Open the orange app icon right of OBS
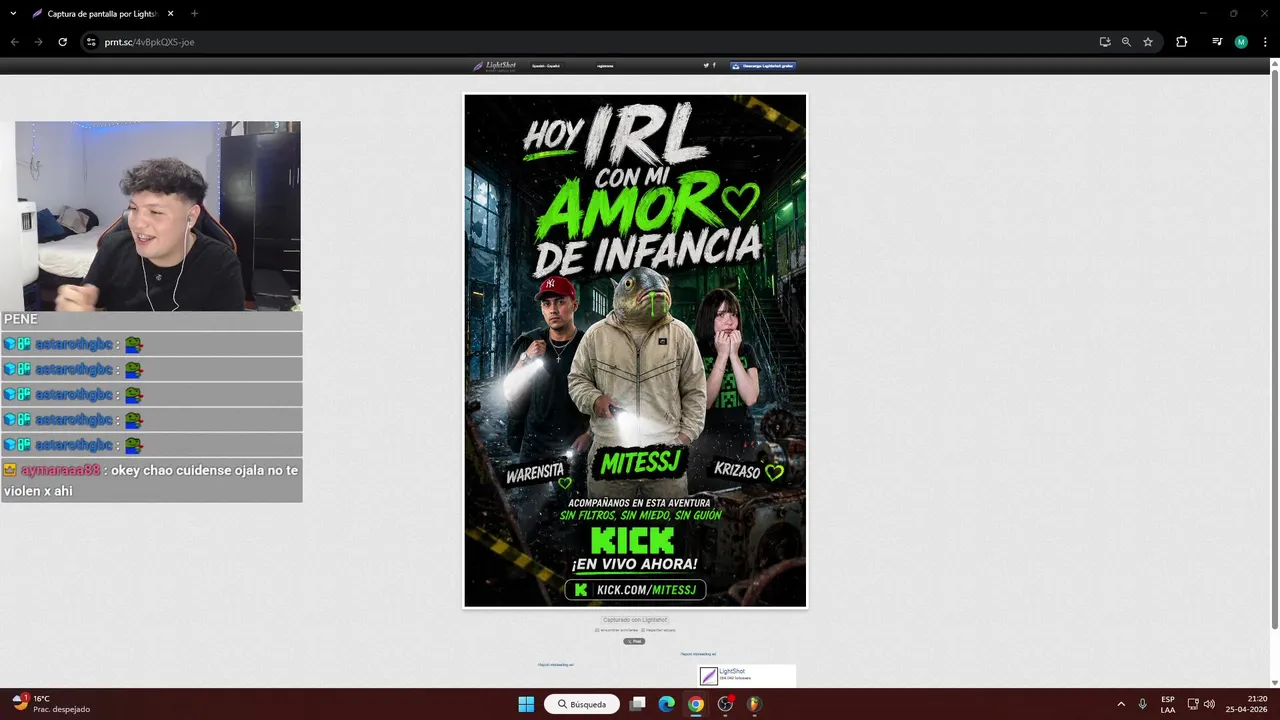Screen dimensions: 1280x720 [755, 704]
